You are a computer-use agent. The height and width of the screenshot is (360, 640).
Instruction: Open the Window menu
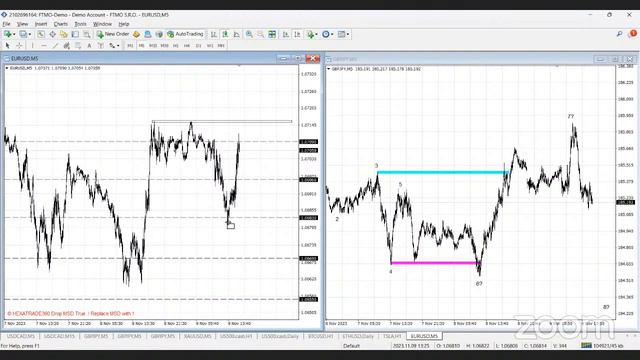pos(102,24)
